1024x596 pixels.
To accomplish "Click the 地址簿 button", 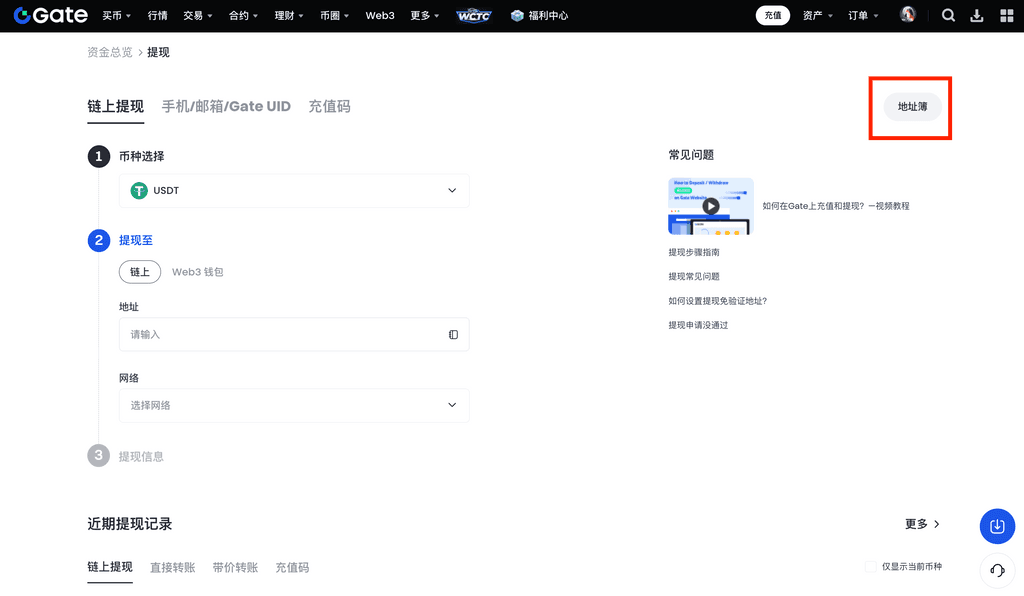I will tap(912, 106).
